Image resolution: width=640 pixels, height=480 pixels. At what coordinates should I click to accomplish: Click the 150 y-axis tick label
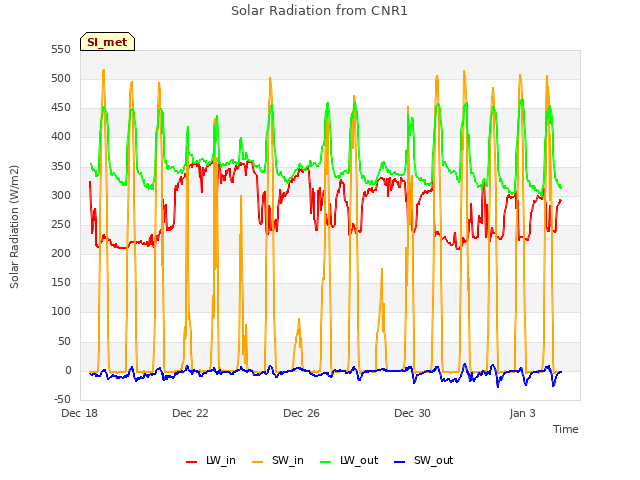[x=61, y=282]
